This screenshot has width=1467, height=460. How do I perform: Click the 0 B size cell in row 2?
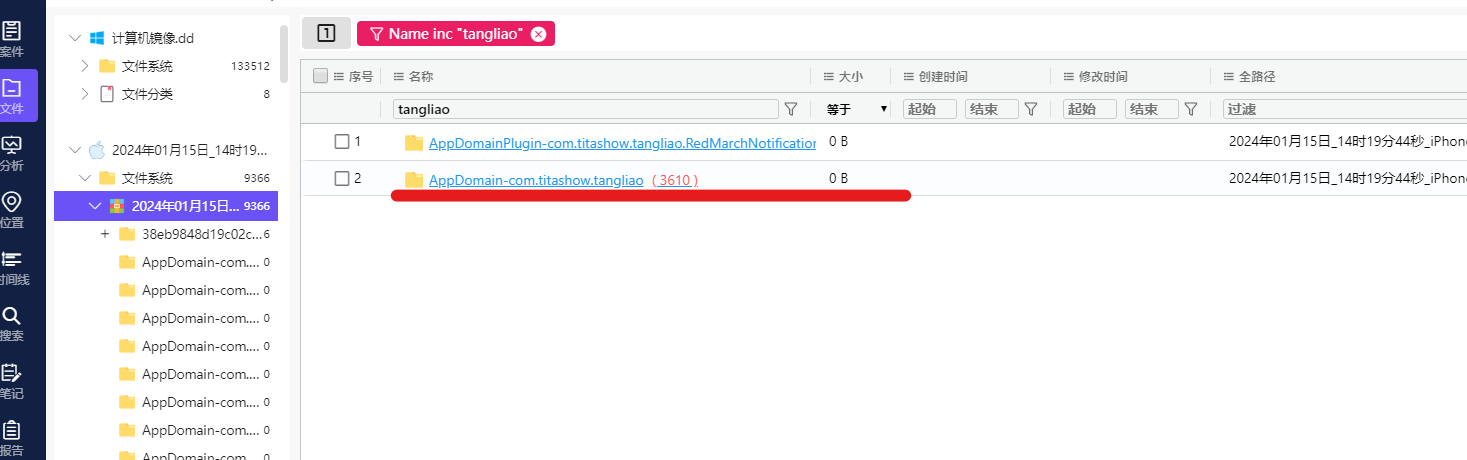(839, 178)
